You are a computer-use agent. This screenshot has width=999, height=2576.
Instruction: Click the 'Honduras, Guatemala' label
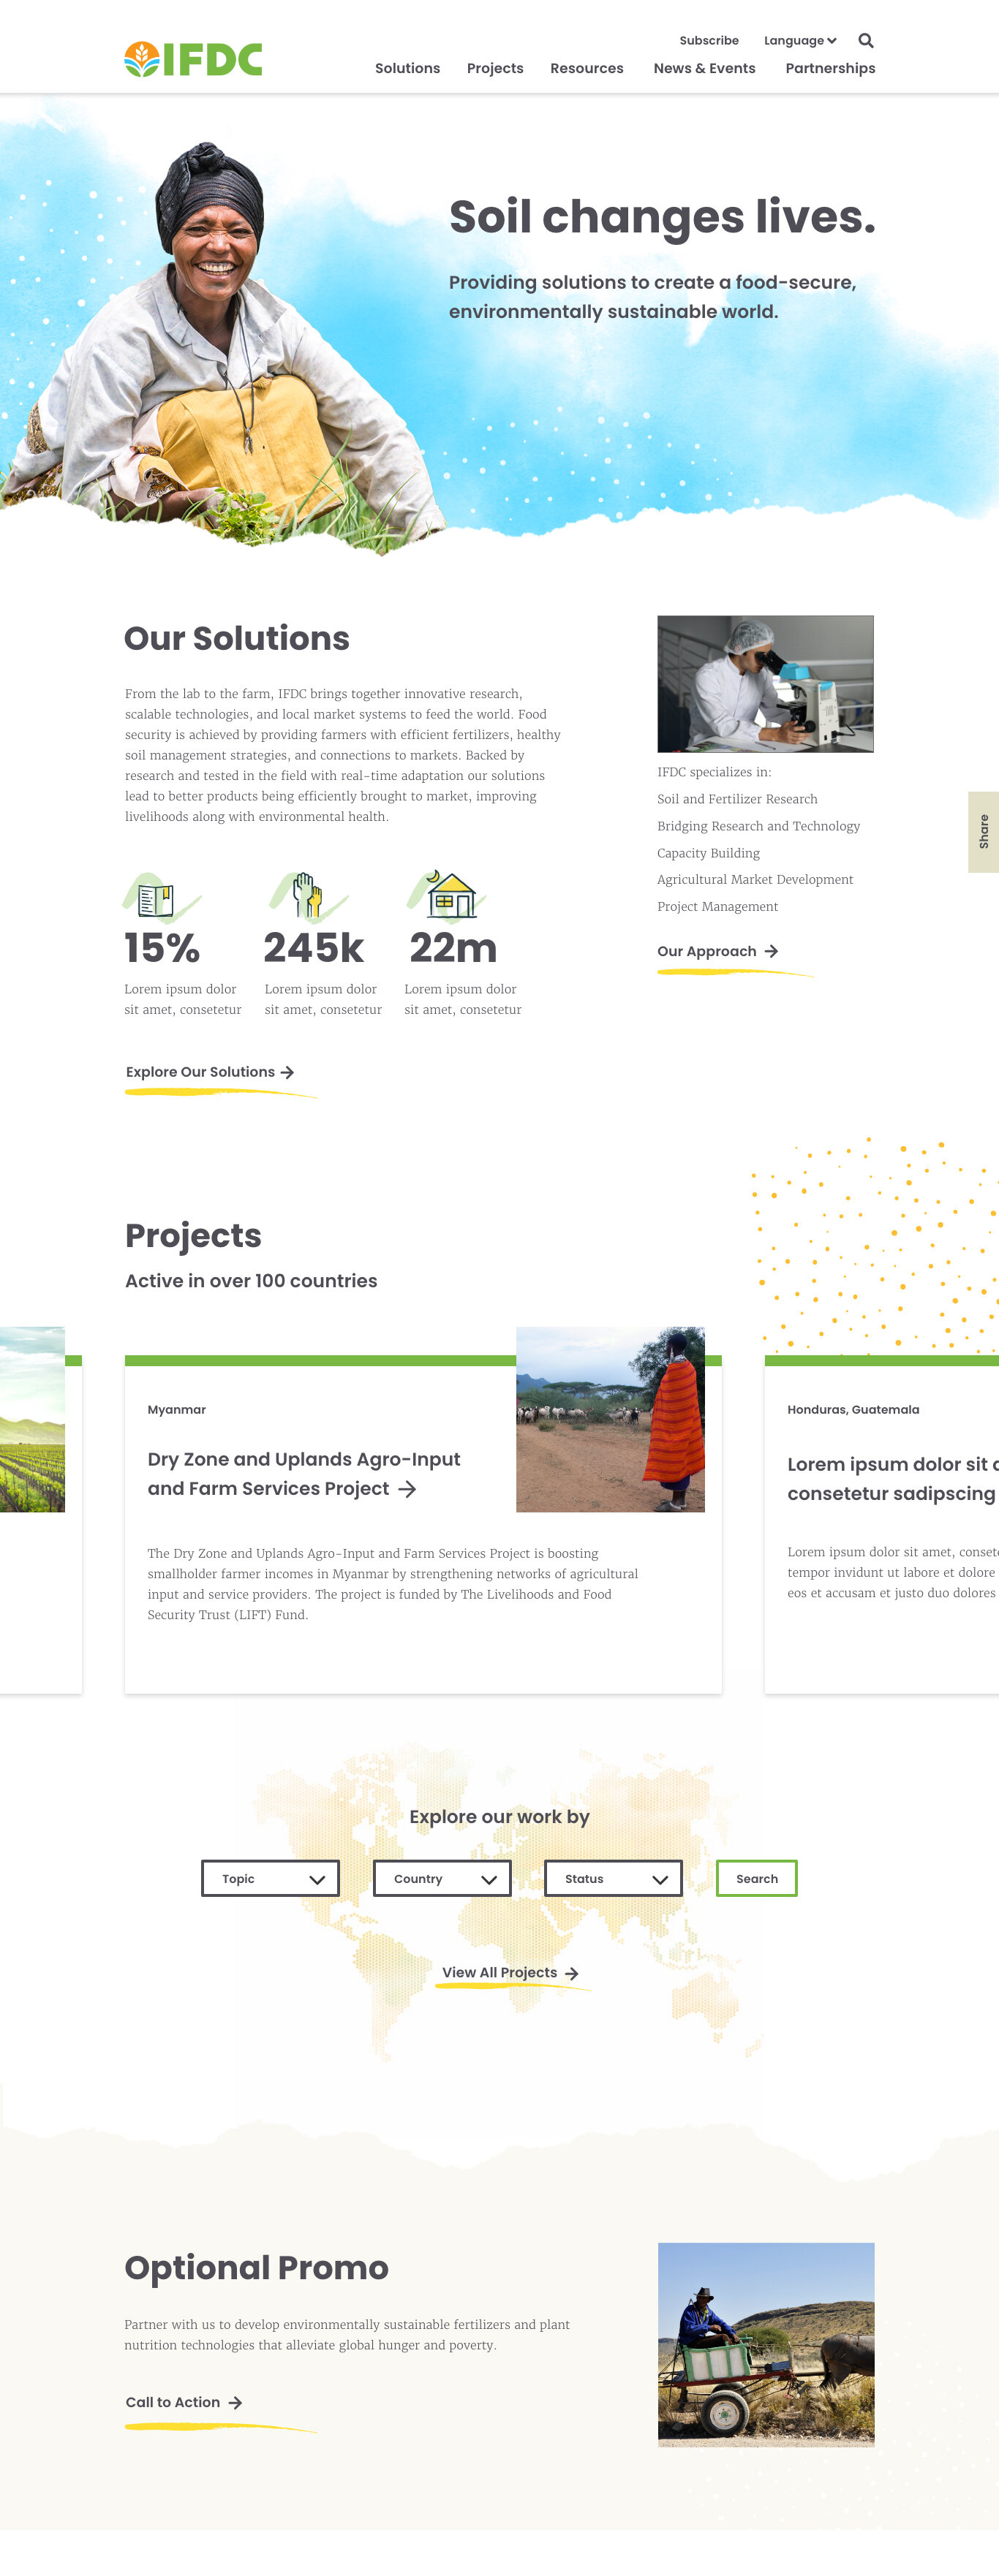tap(853, 1409)
